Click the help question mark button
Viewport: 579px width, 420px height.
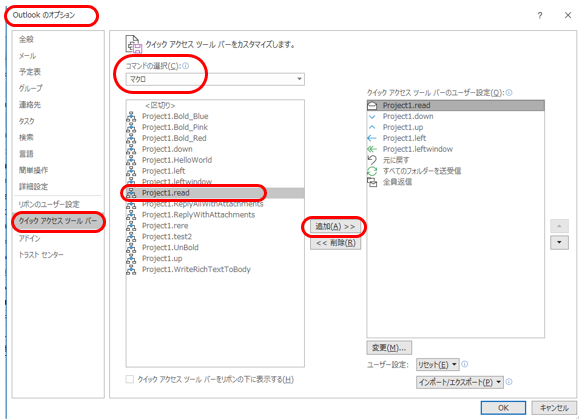540,16
